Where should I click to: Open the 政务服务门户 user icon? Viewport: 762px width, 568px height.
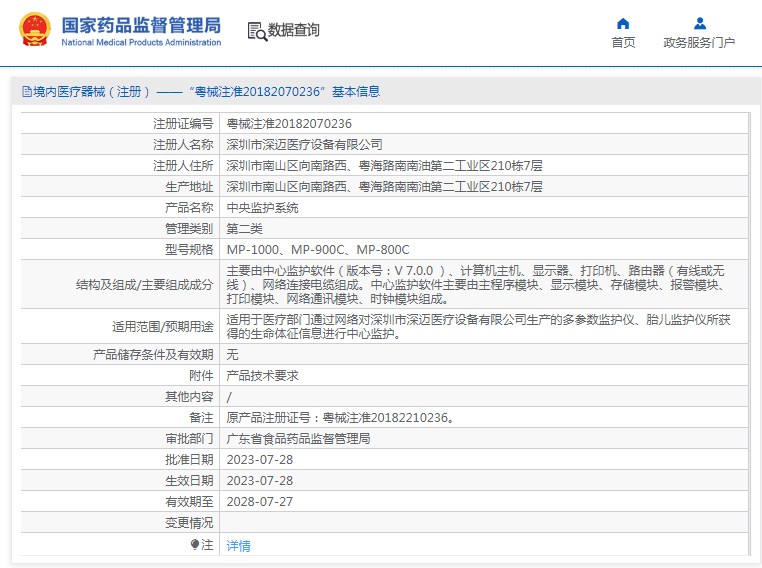tap(700, 23)
